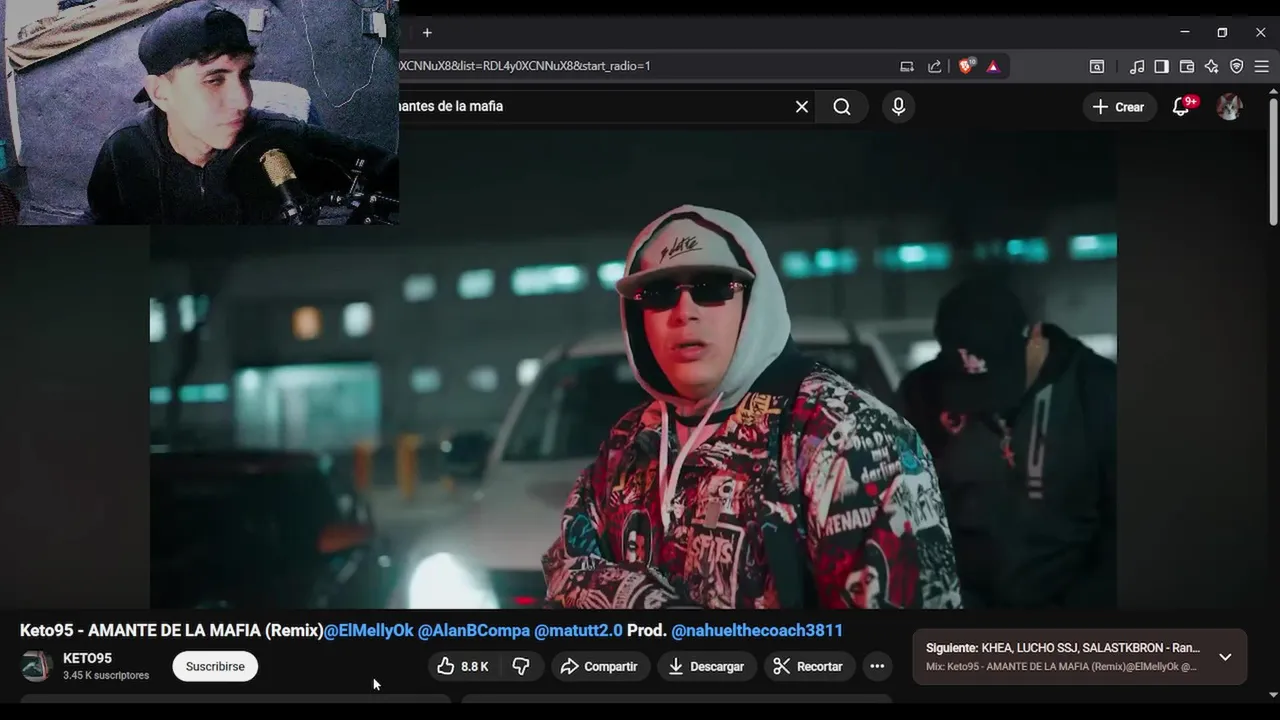
Task: Open the Brave Shields lion icon
Action: pos(966,66)
